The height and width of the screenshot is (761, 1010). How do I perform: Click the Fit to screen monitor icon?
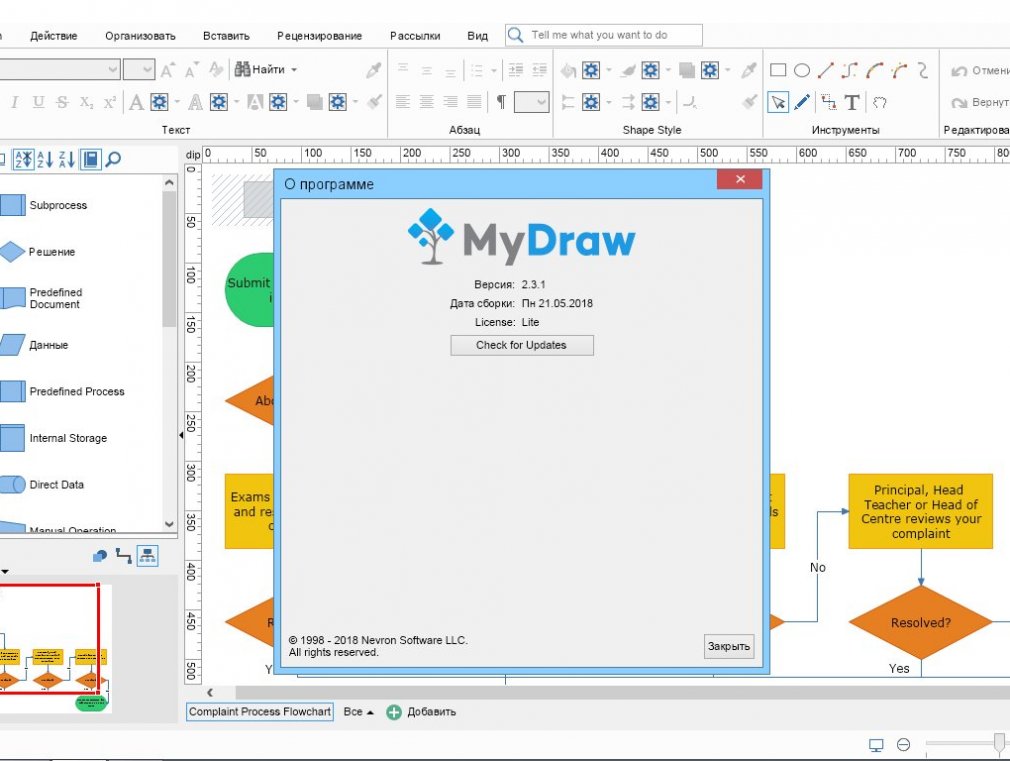click(x=876, y=745)
